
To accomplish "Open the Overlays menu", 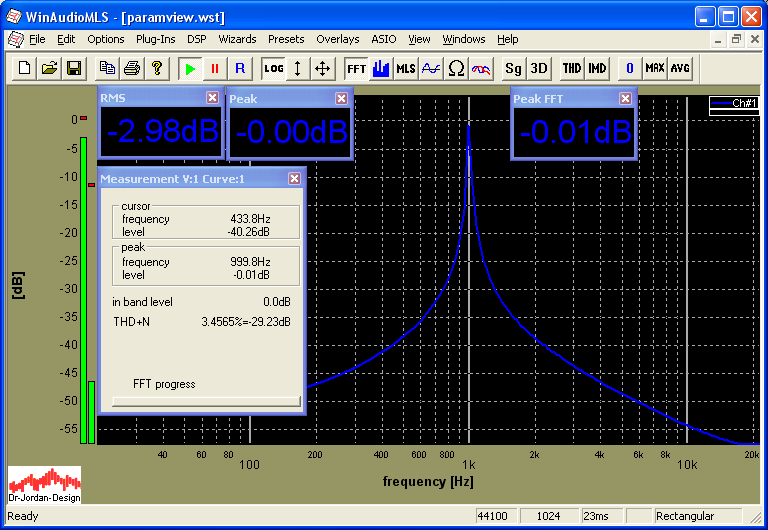I will click(338, 39).
